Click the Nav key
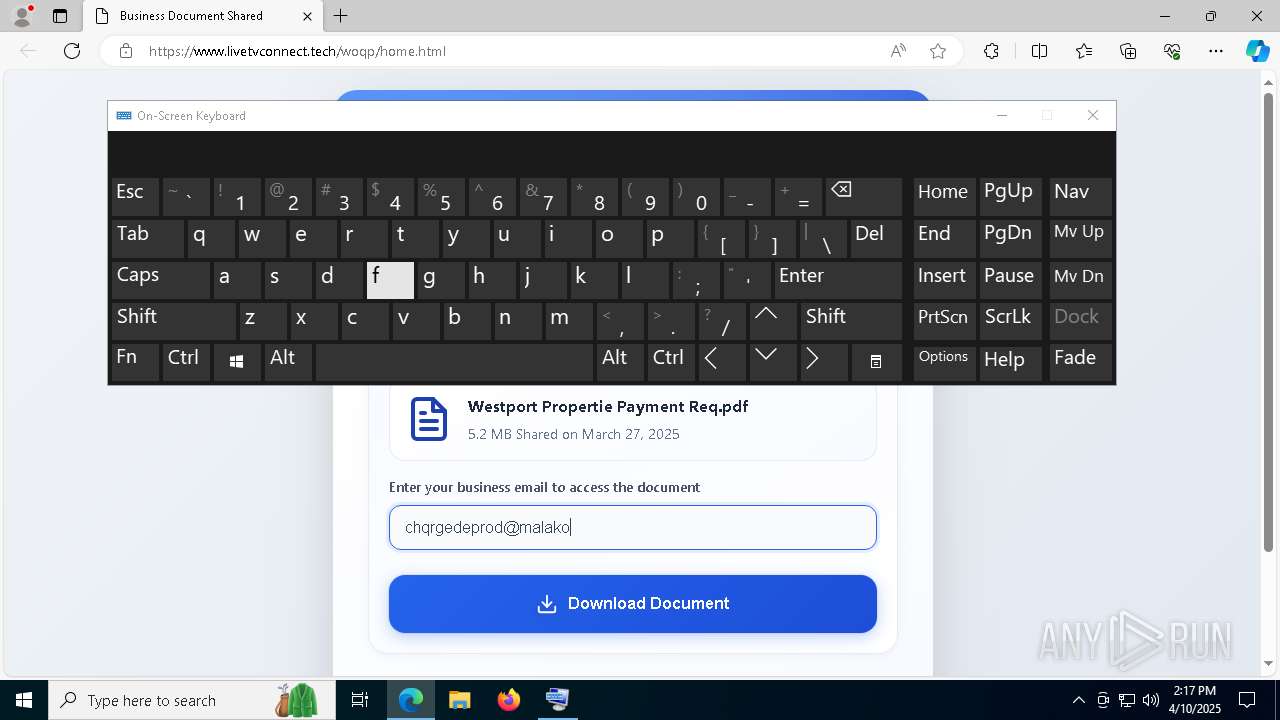1280x720 pixels. pos(1080,197)
